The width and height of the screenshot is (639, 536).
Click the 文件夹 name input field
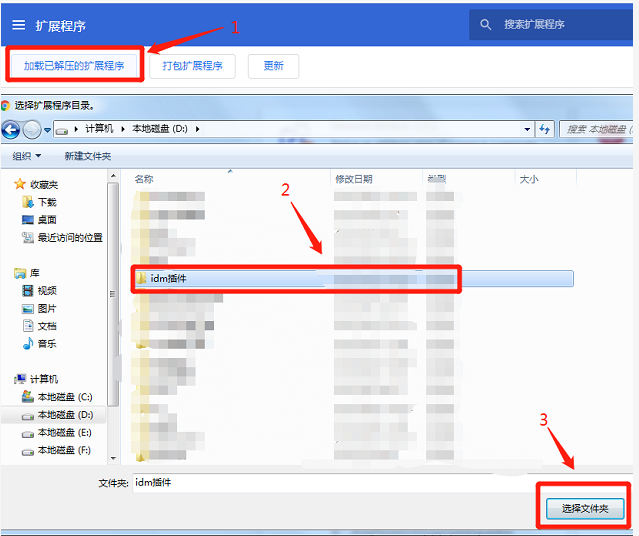[x=383, y=483]
